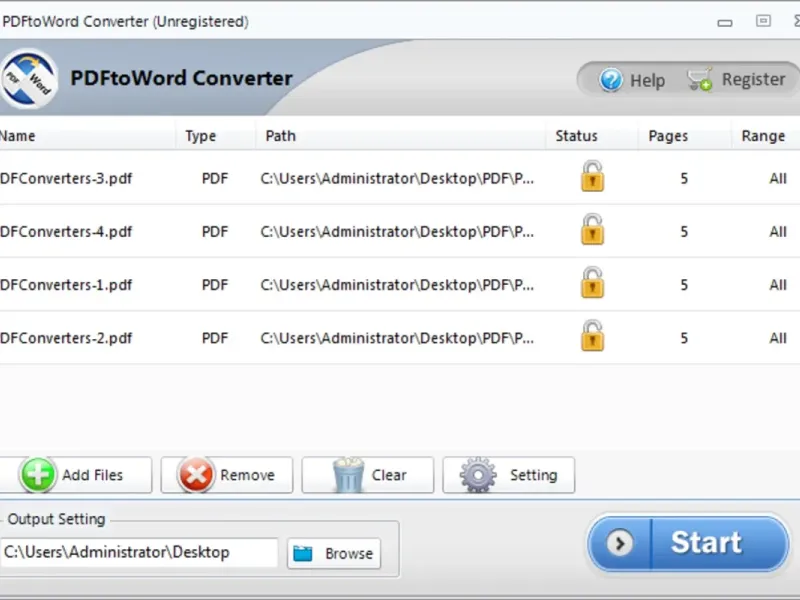
Task: Click the Pages column header
Action: pyautogui.click(x=668, y=136)
